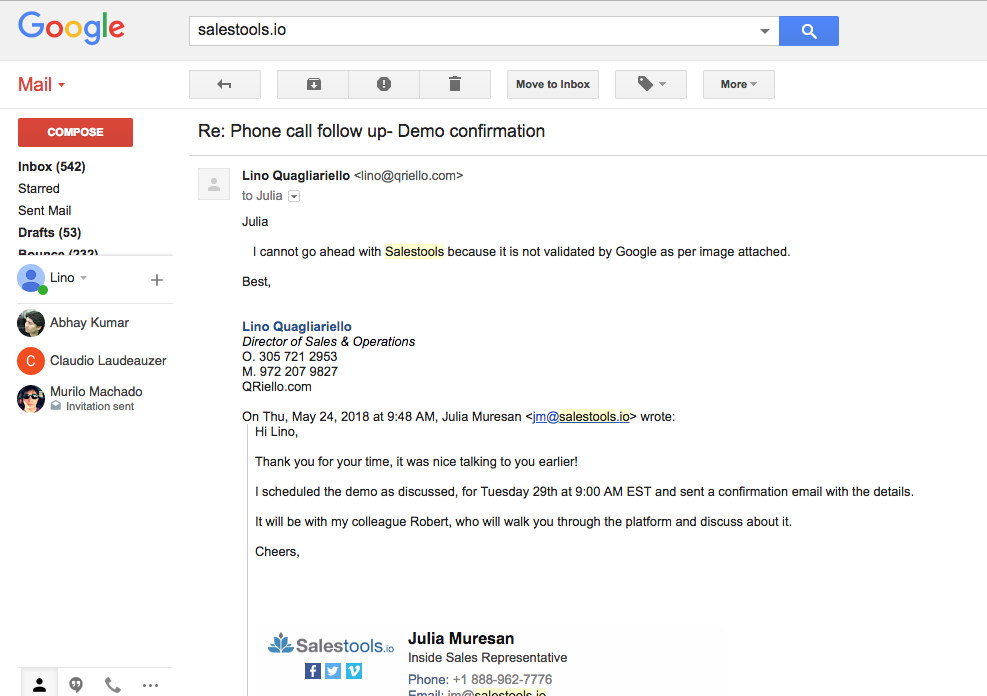
Task: Open the Labels tag dropdown
Action: (x=651, y=84)
